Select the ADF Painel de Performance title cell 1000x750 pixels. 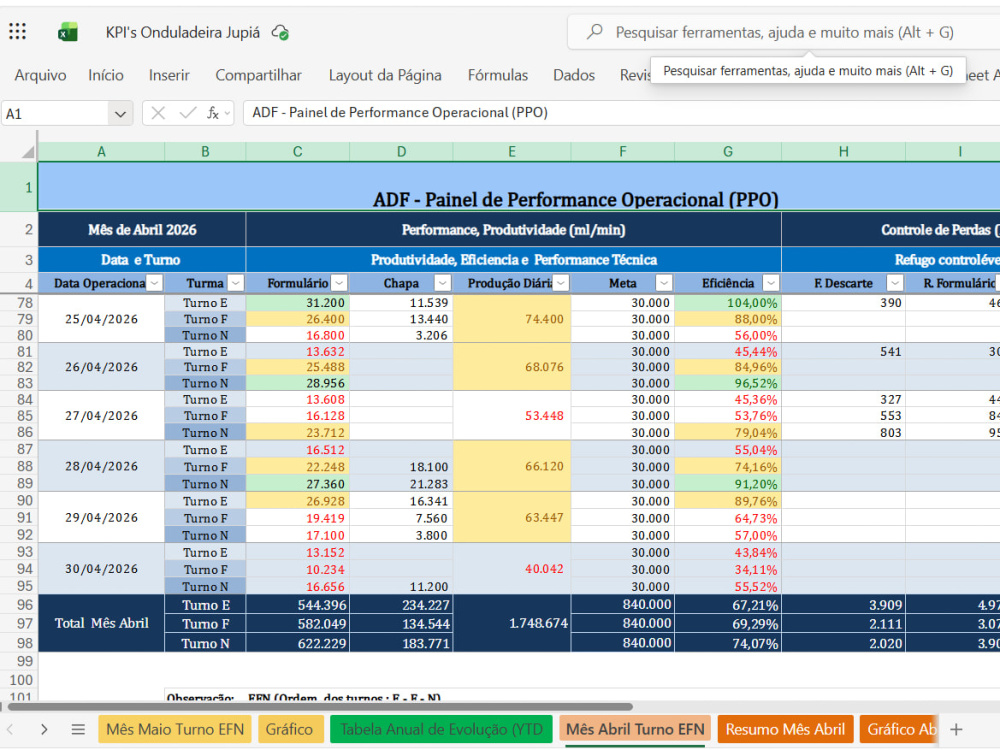(518, 187)
